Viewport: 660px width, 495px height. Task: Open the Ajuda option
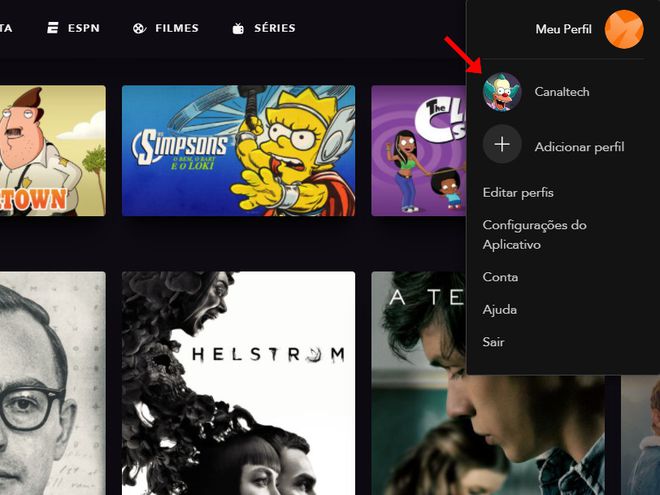(500, 309)
